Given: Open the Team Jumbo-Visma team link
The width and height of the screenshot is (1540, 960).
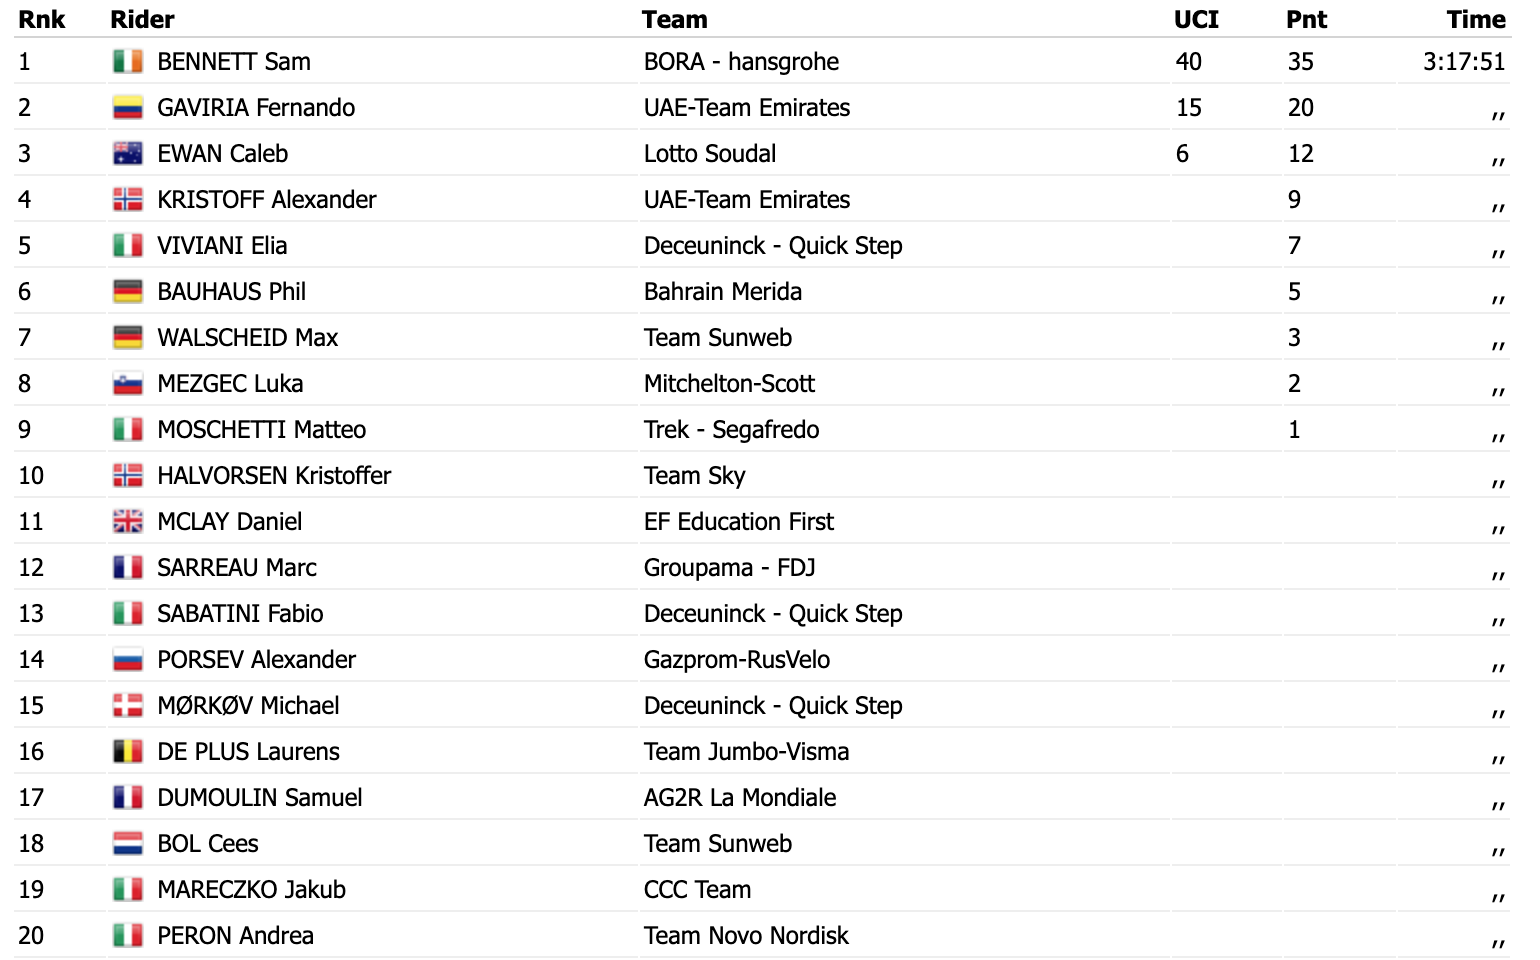Looking at the screenshot, I should (746, 752).
